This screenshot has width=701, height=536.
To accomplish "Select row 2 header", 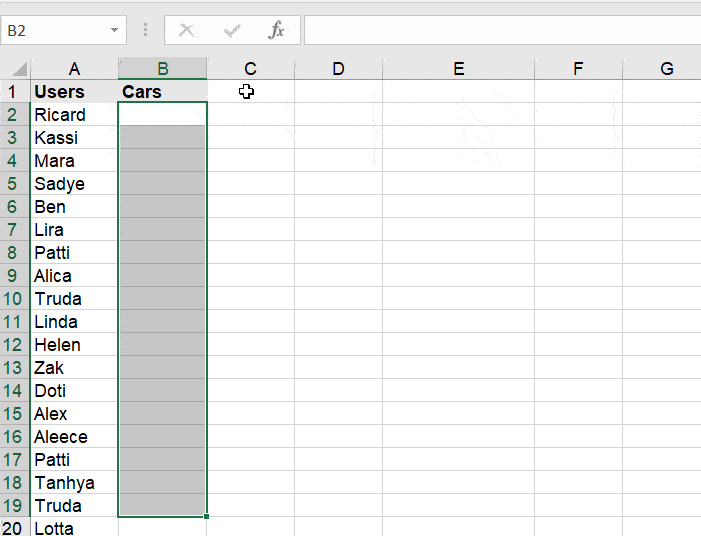I will coord(15,114).
